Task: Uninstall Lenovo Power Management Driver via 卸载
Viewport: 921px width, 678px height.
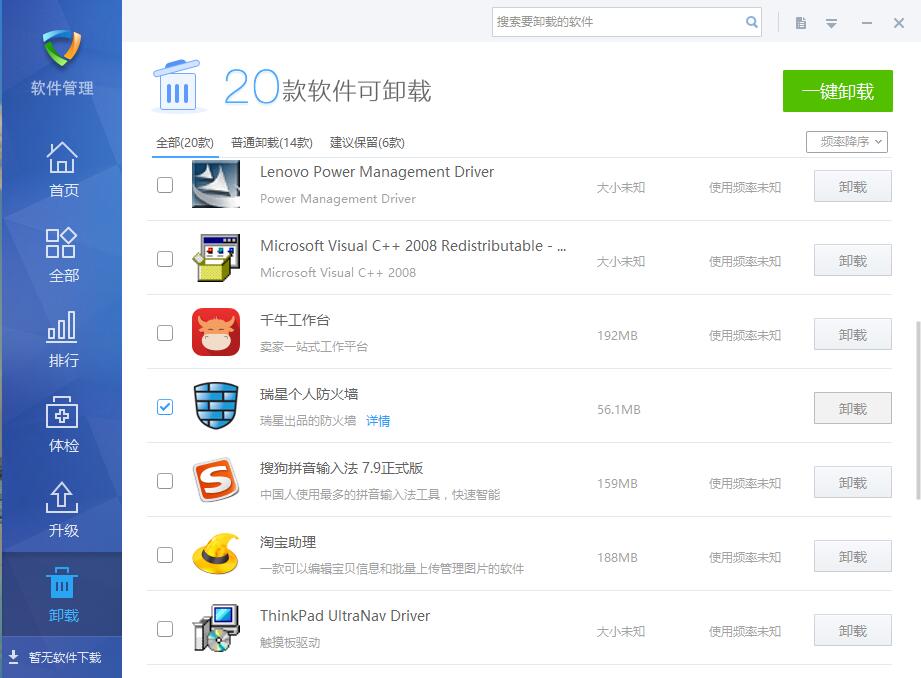Action: [852, 186]
